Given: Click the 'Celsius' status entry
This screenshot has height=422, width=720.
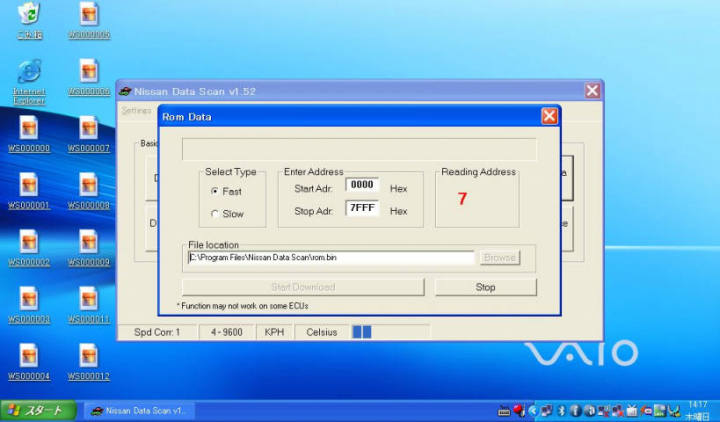Looking at the screenshot, I should point(321,332).
